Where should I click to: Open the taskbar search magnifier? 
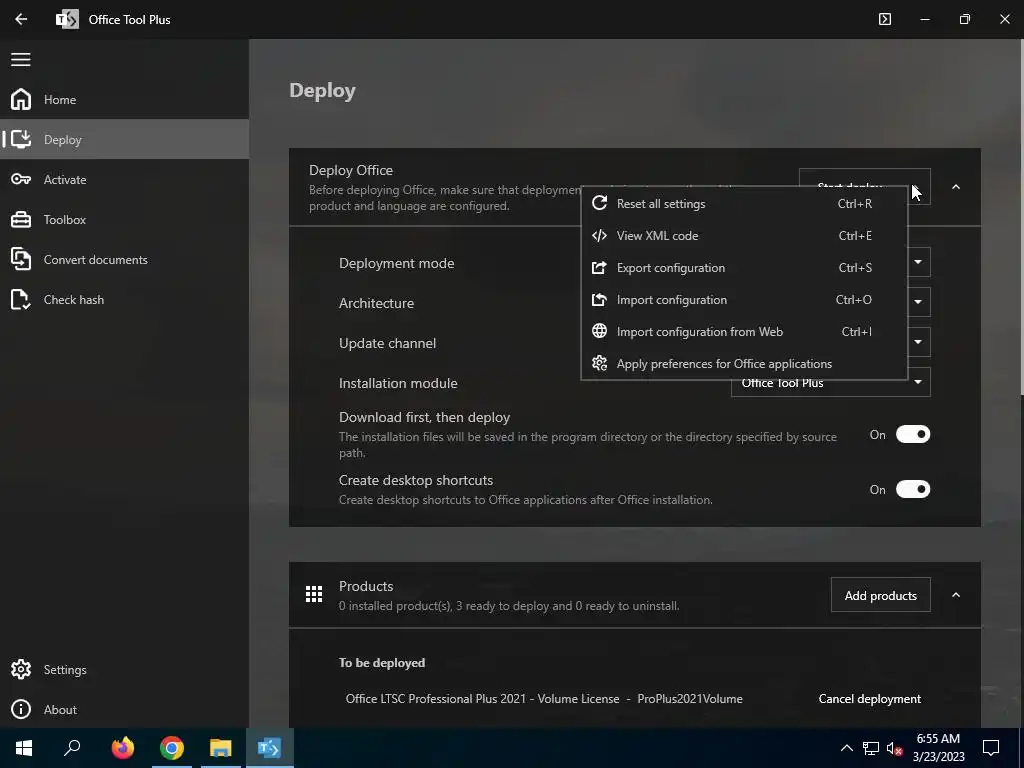pyautogui.click(x=72, y=748)
